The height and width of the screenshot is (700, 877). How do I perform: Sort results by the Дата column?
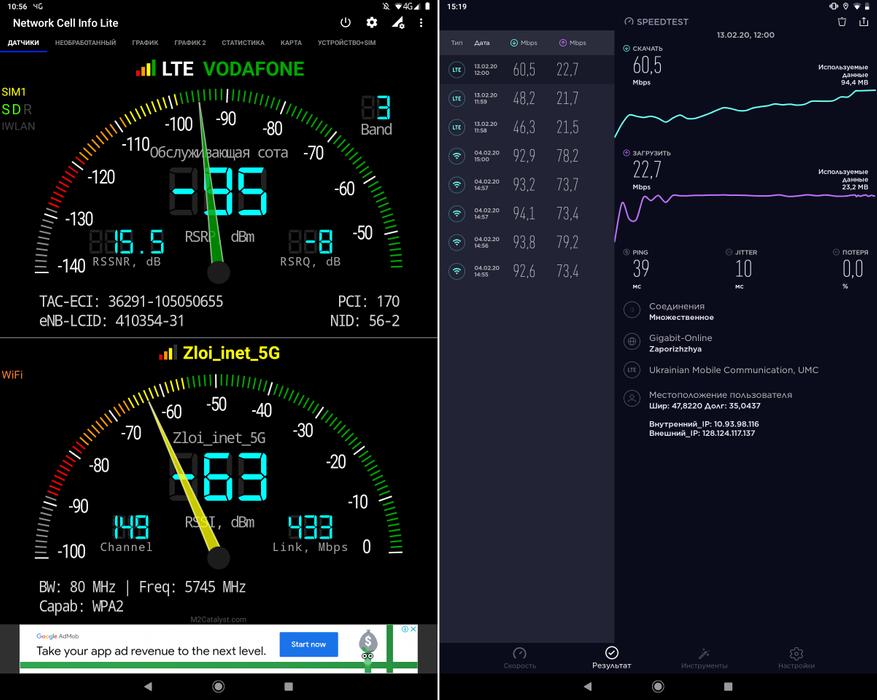pos(482,43)
